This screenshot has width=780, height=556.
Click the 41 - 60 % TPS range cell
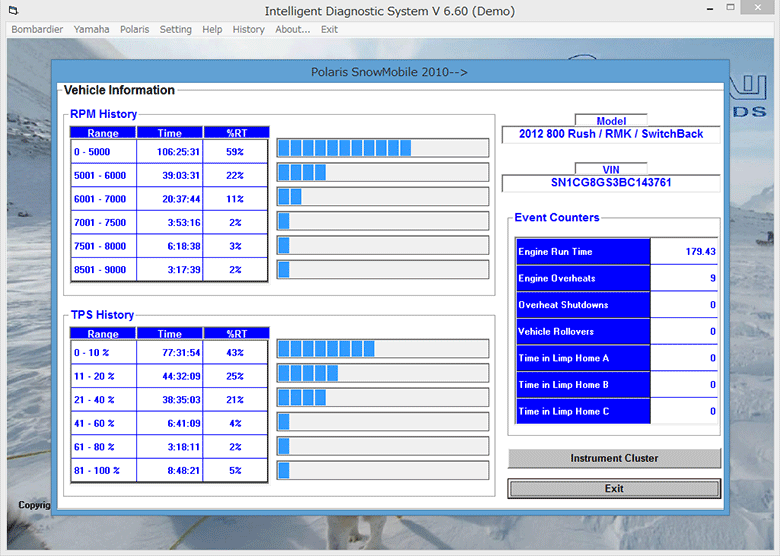103,423
